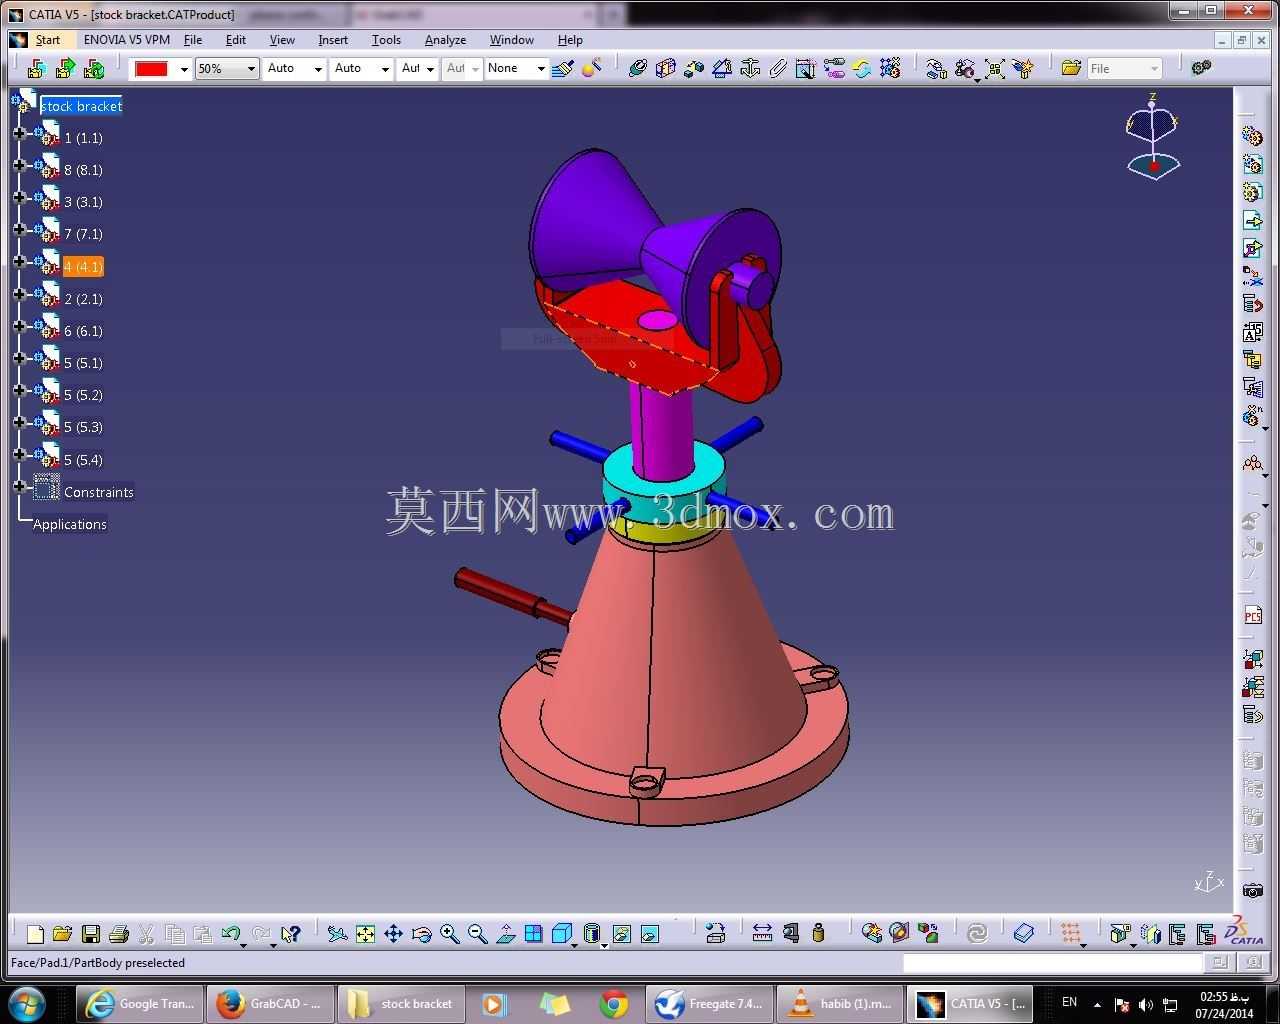Screen dimensions: 1280x1024
Task: Open the None layer dropdown
Action: coord(516,68)
